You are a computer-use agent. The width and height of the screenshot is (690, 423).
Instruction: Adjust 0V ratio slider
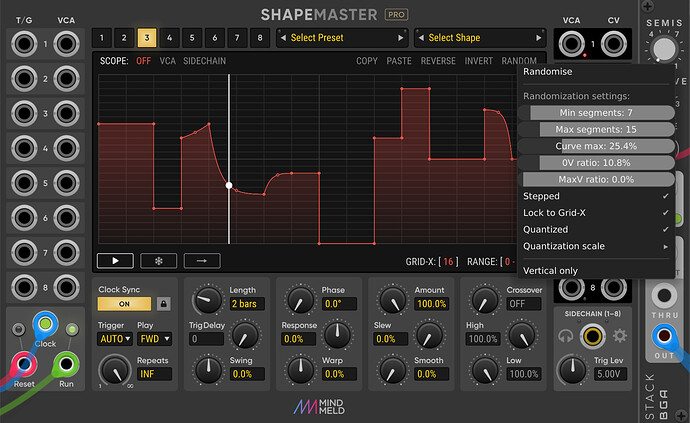[596, 163]
